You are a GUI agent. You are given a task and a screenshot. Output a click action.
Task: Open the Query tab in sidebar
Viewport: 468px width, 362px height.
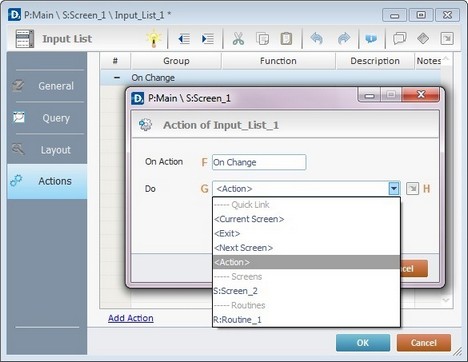point(47,118)
